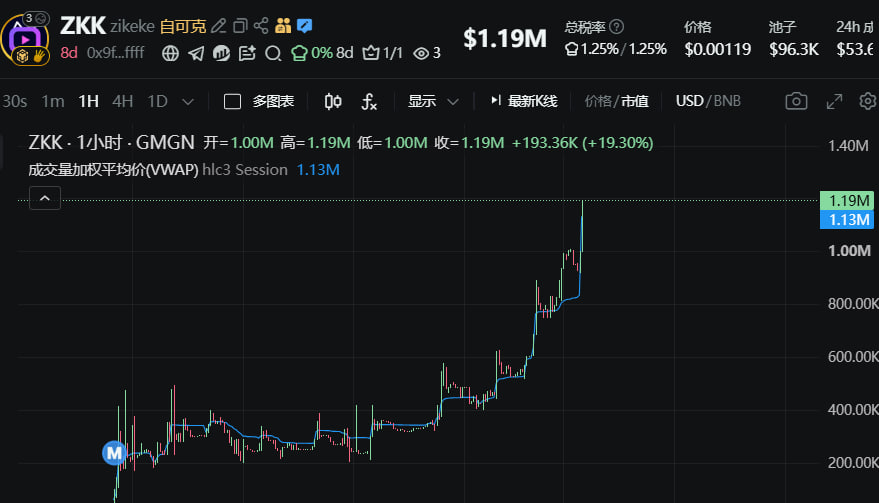Click the pool value $96.3K
The height and width of the screenshot is (503, 879).
[794, 49]
